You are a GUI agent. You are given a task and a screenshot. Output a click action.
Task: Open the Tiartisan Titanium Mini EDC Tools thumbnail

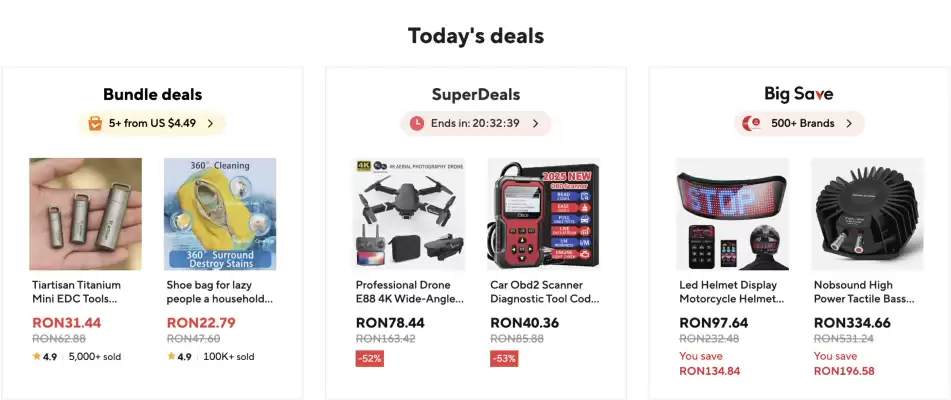click(85, 214)
